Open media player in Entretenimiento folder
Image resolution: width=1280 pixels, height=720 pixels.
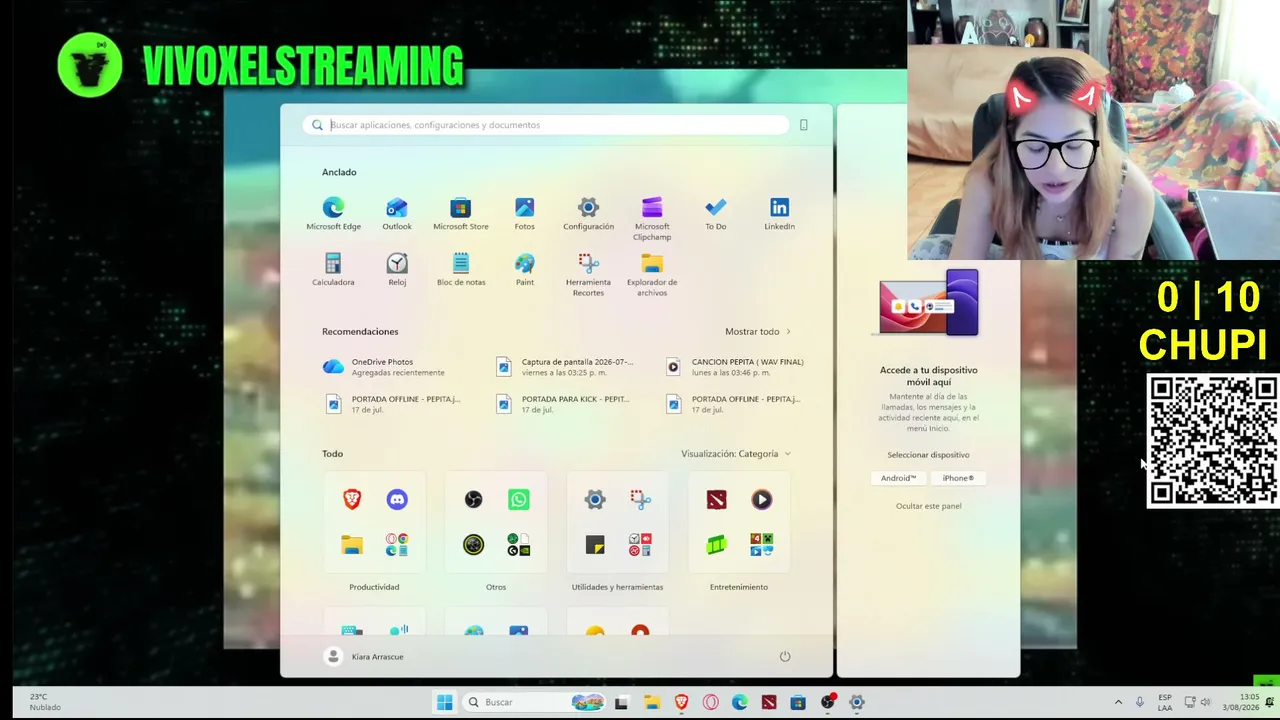762,499
